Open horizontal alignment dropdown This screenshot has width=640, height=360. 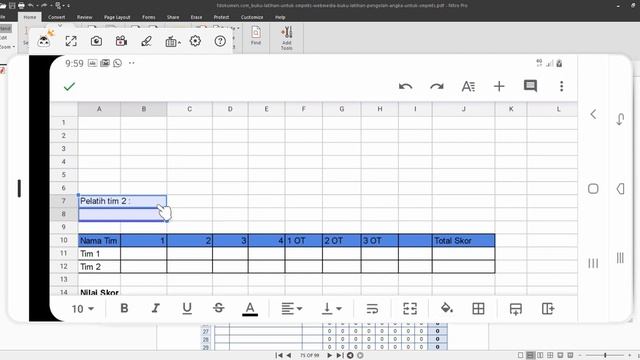pyautogui.click(x=291, y=309)
